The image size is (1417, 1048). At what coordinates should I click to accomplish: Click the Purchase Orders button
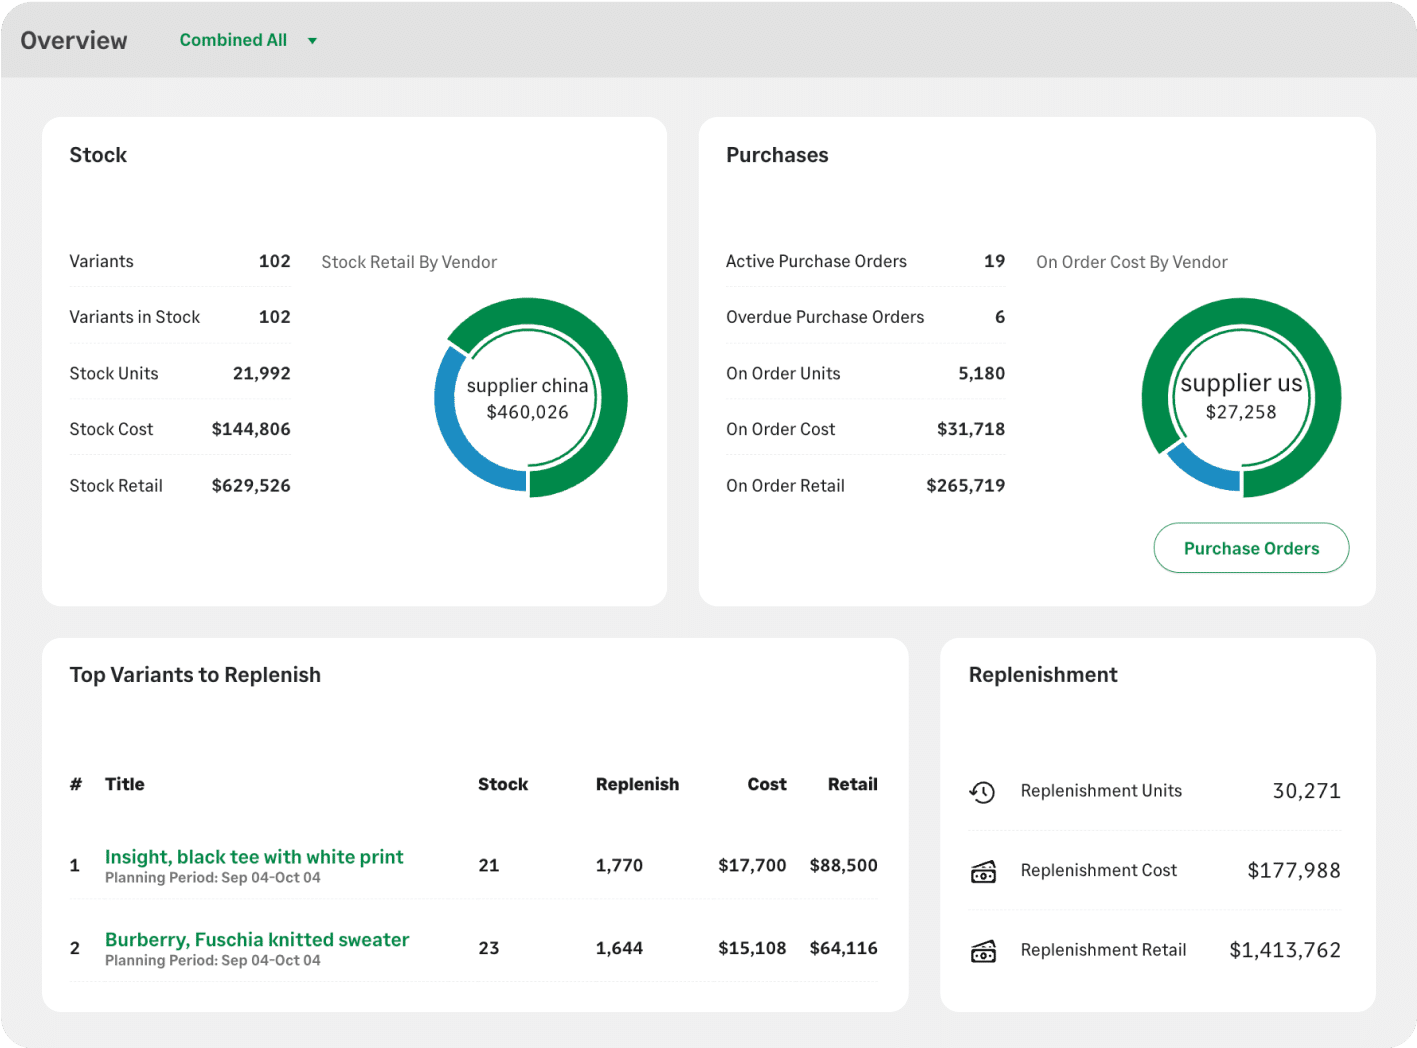click(1251, 548)
